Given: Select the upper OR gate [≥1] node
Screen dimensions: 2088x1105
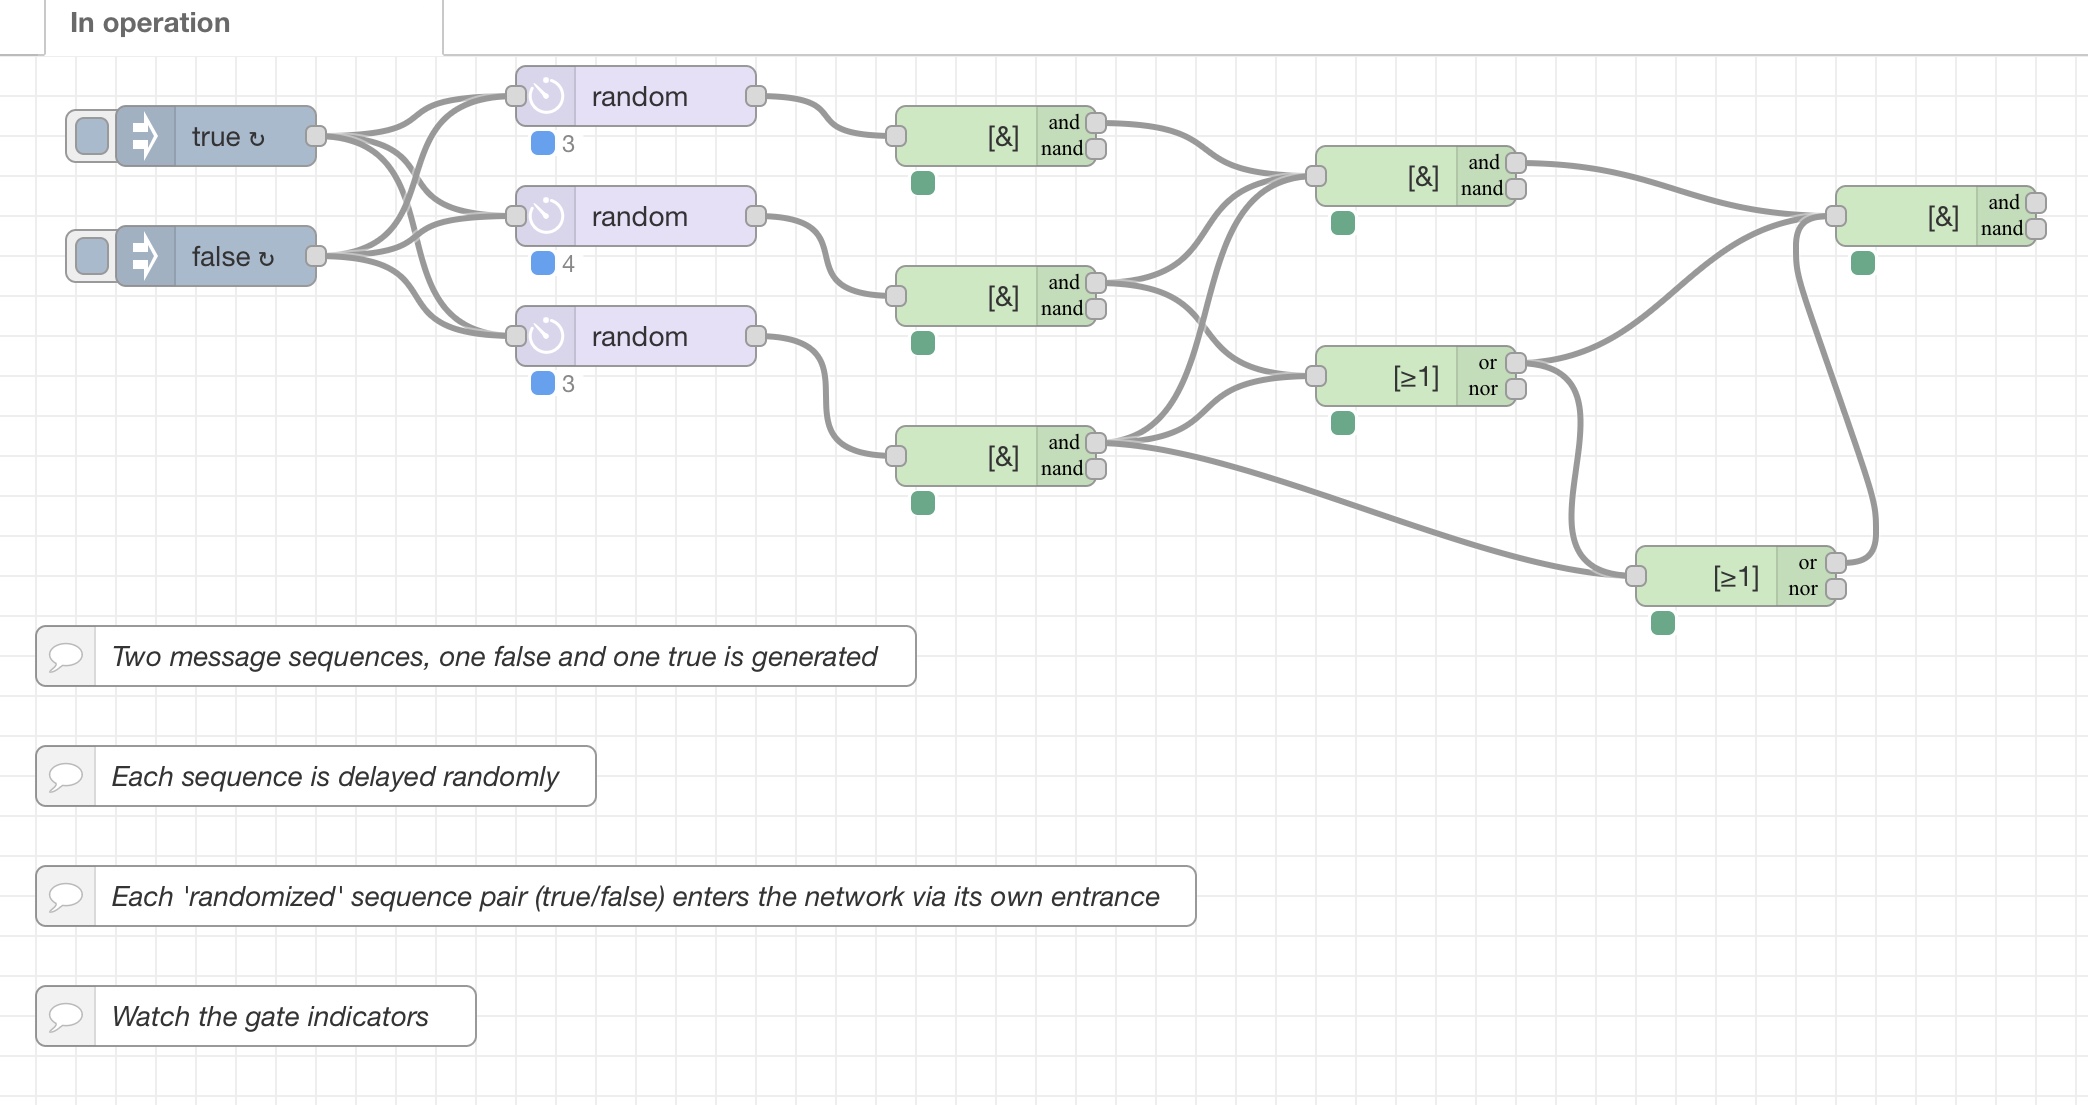Looking at the screenshot, I should click(1400, 376).
